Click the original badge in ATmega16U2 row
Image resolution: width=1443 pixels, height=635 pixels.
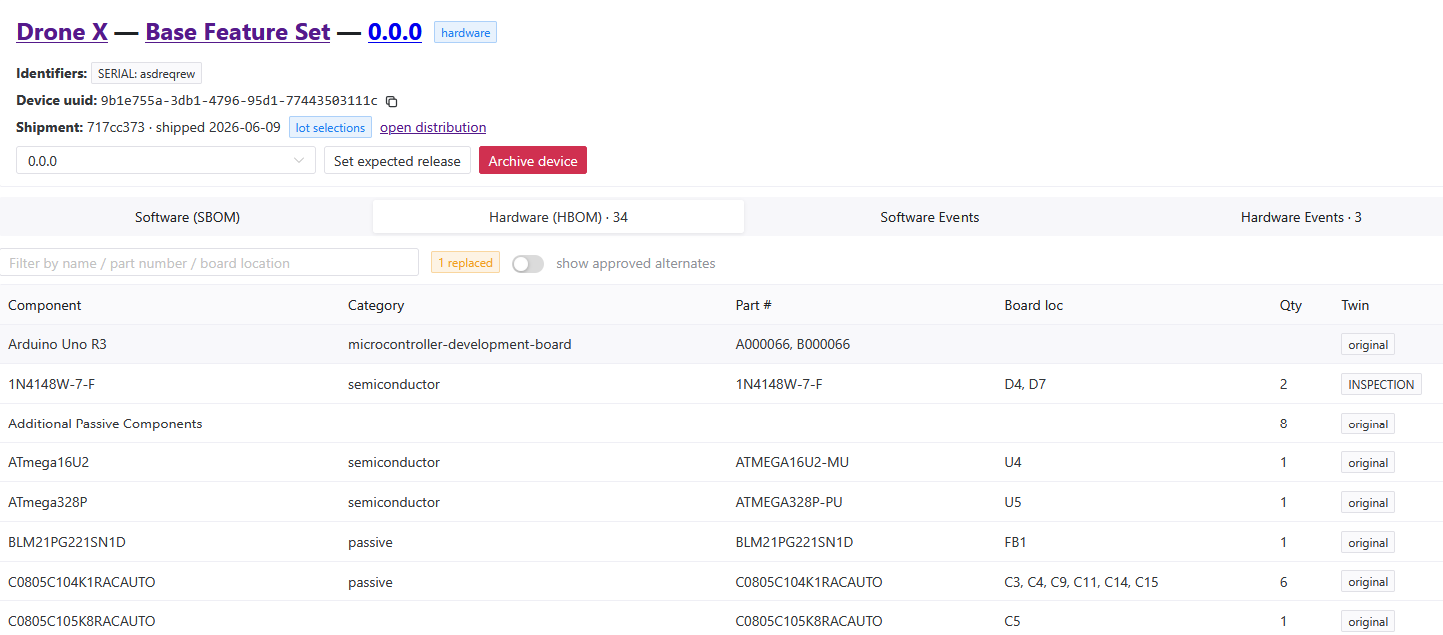tap(1367, 463)
